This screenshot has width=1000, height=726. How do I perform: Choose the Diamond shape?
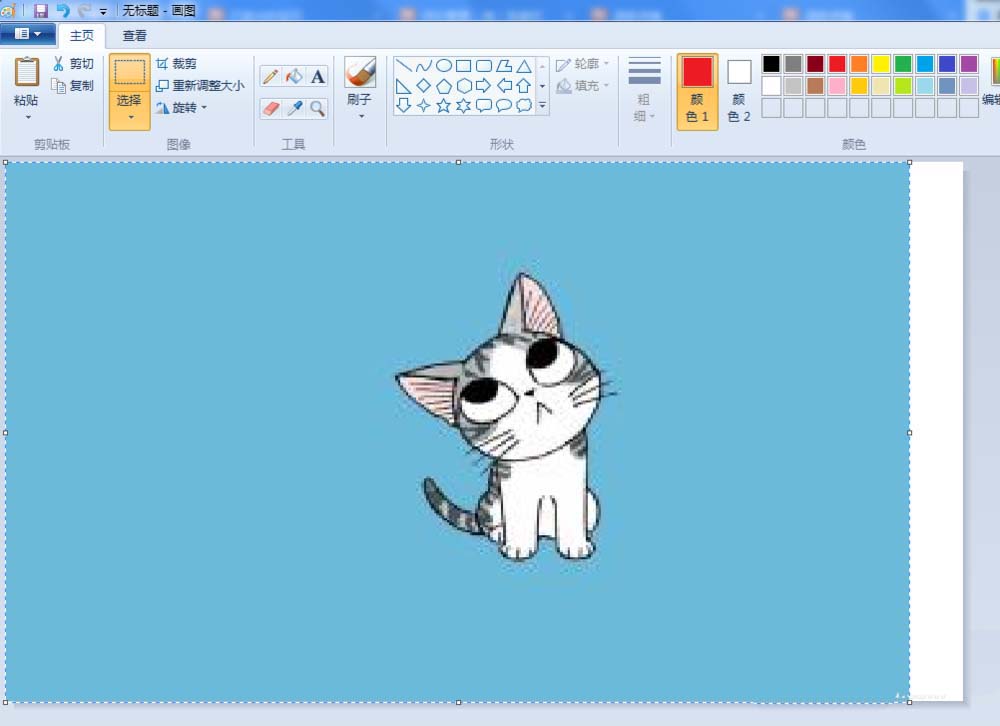(x=423, y=85)
